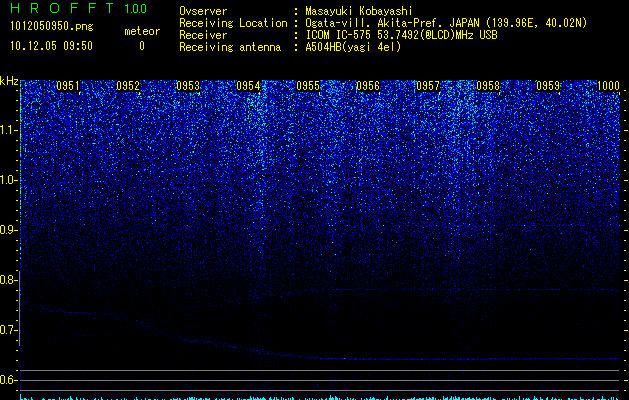Click the meteor count value 0
This screenshot has width=629, height=400.
(142, 46)
